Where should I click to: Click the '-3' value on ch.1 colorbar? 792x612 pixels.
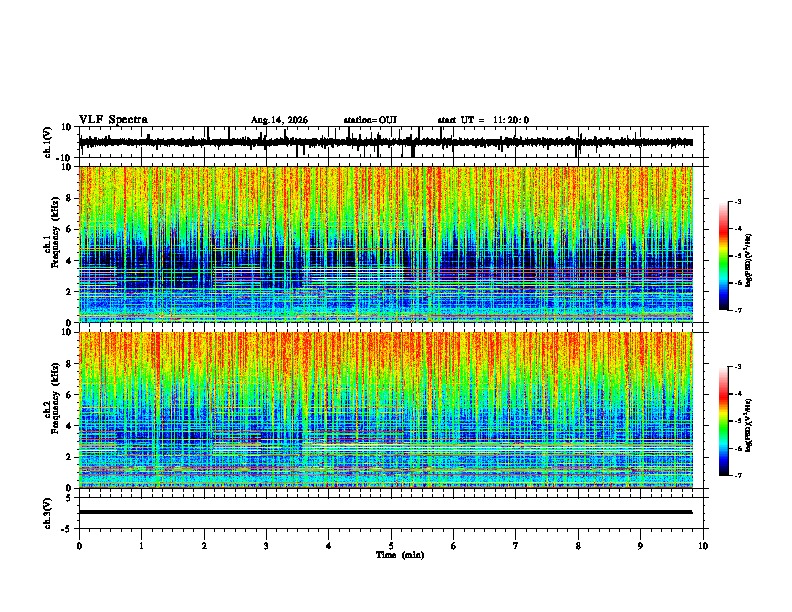point(738,201)
